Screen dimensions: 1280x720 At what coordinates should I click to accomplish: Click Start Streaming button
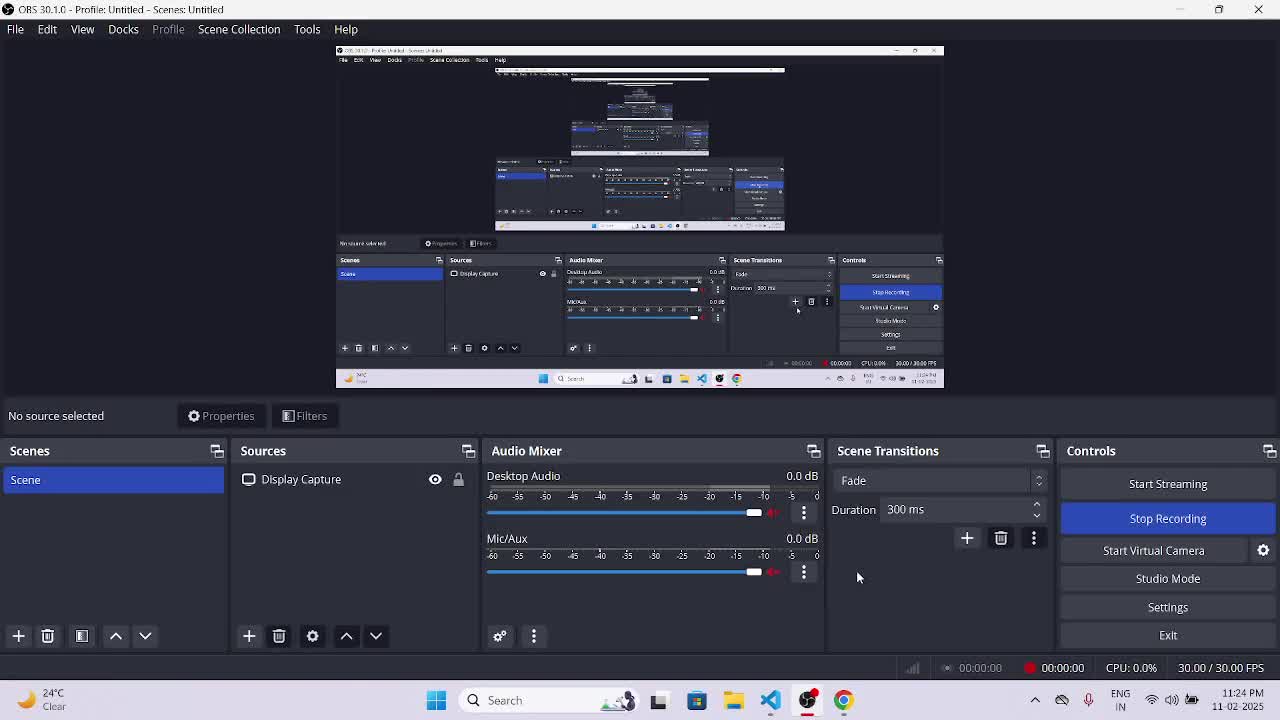(x=1168, y=484)
